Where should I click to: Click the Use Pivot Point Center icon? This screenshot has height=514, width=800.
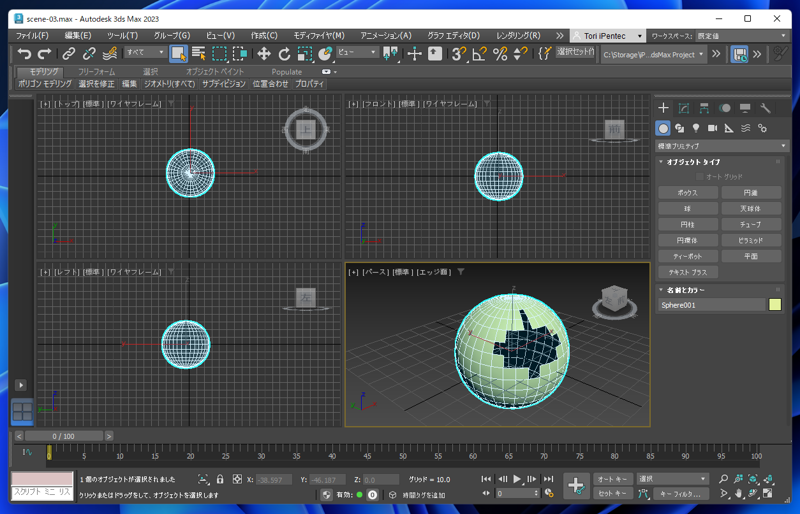click(x=390, y=53)
